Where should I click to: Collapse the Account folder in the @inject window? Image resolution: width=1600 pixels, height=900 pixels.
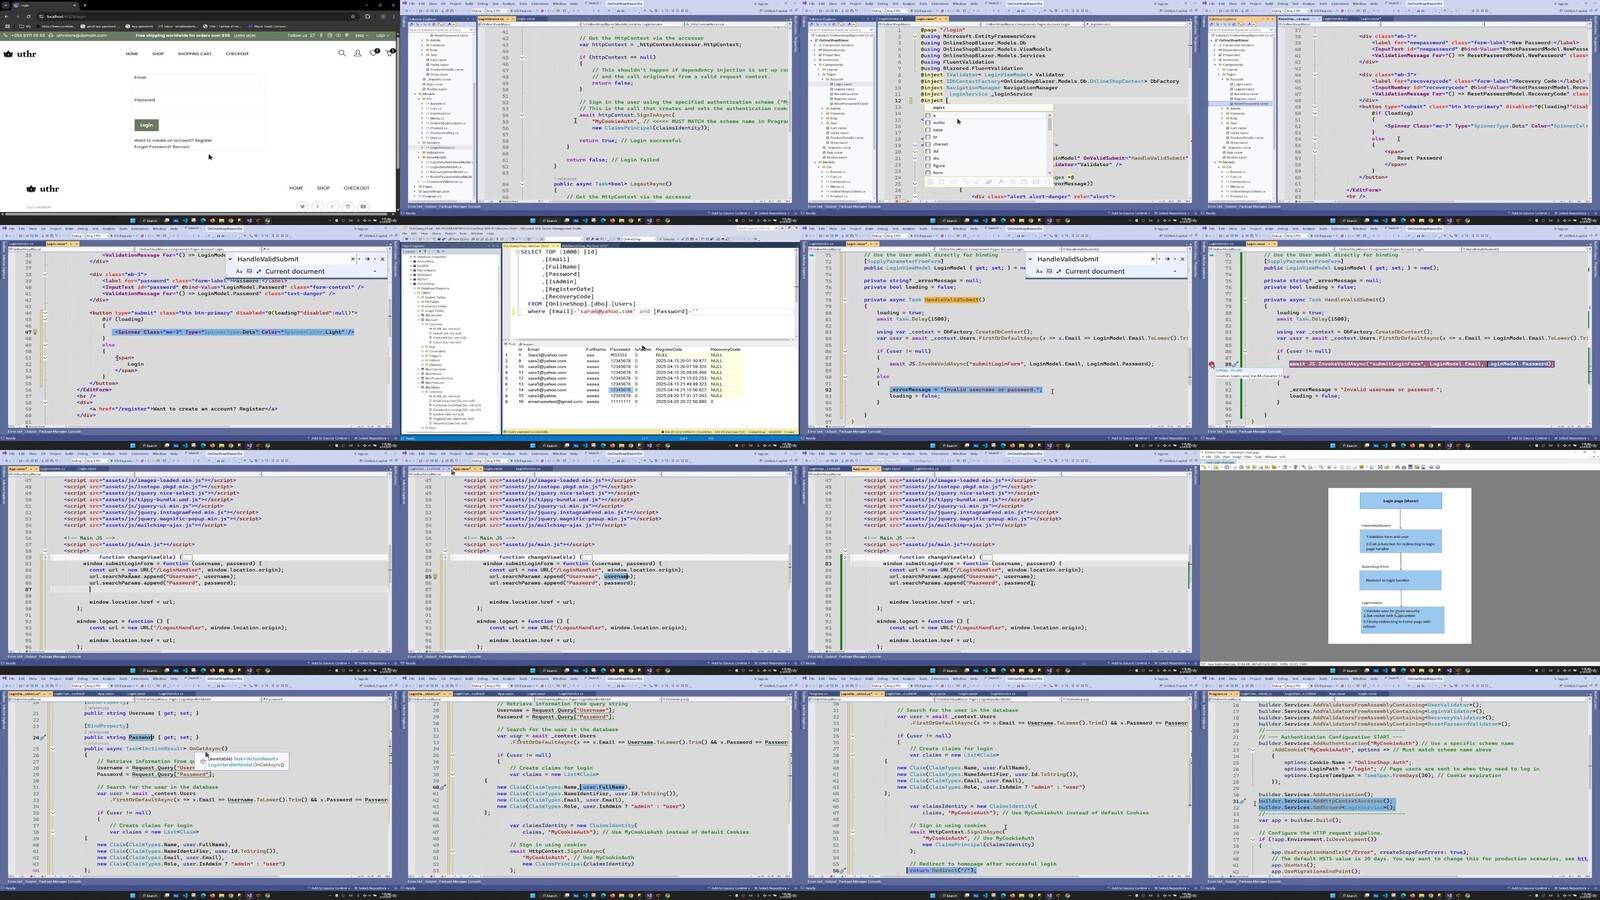point(823,79)
